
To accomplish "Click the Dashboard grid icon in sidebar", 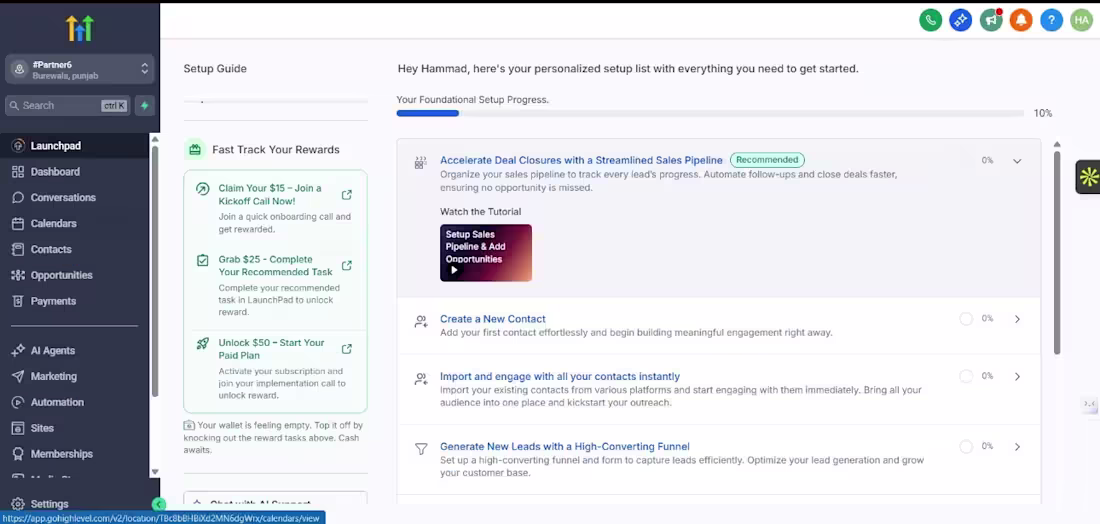I will 18,172.
